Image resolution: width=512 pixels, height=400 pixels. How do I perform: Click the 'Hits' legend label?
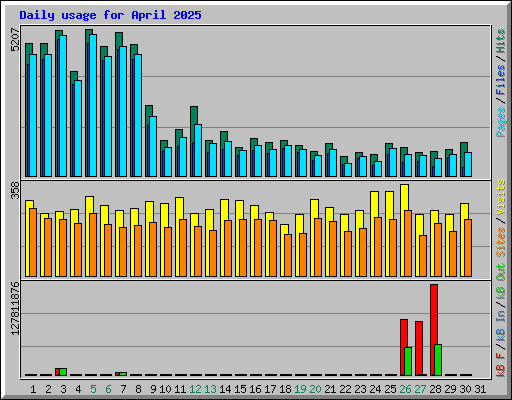pos(501,41)
